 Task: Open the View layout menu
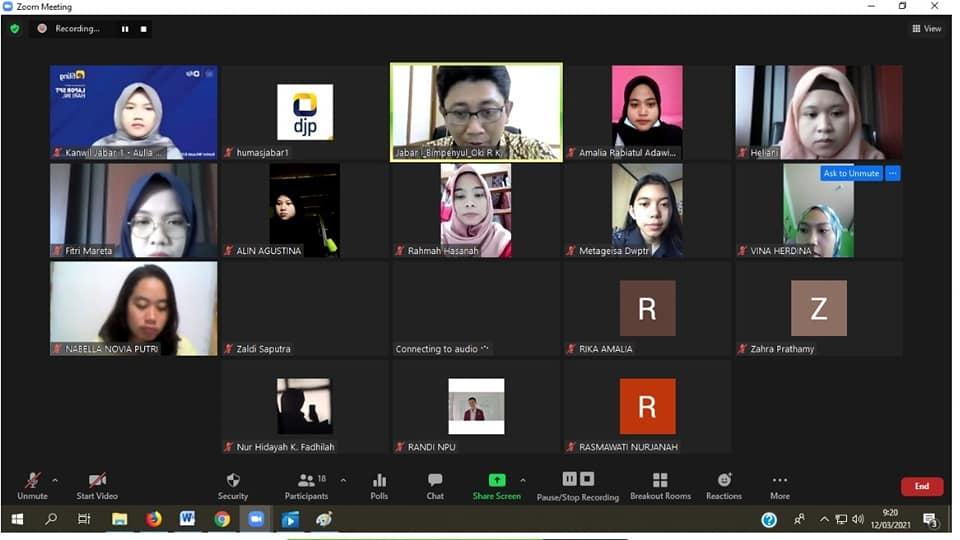point(927,29)
